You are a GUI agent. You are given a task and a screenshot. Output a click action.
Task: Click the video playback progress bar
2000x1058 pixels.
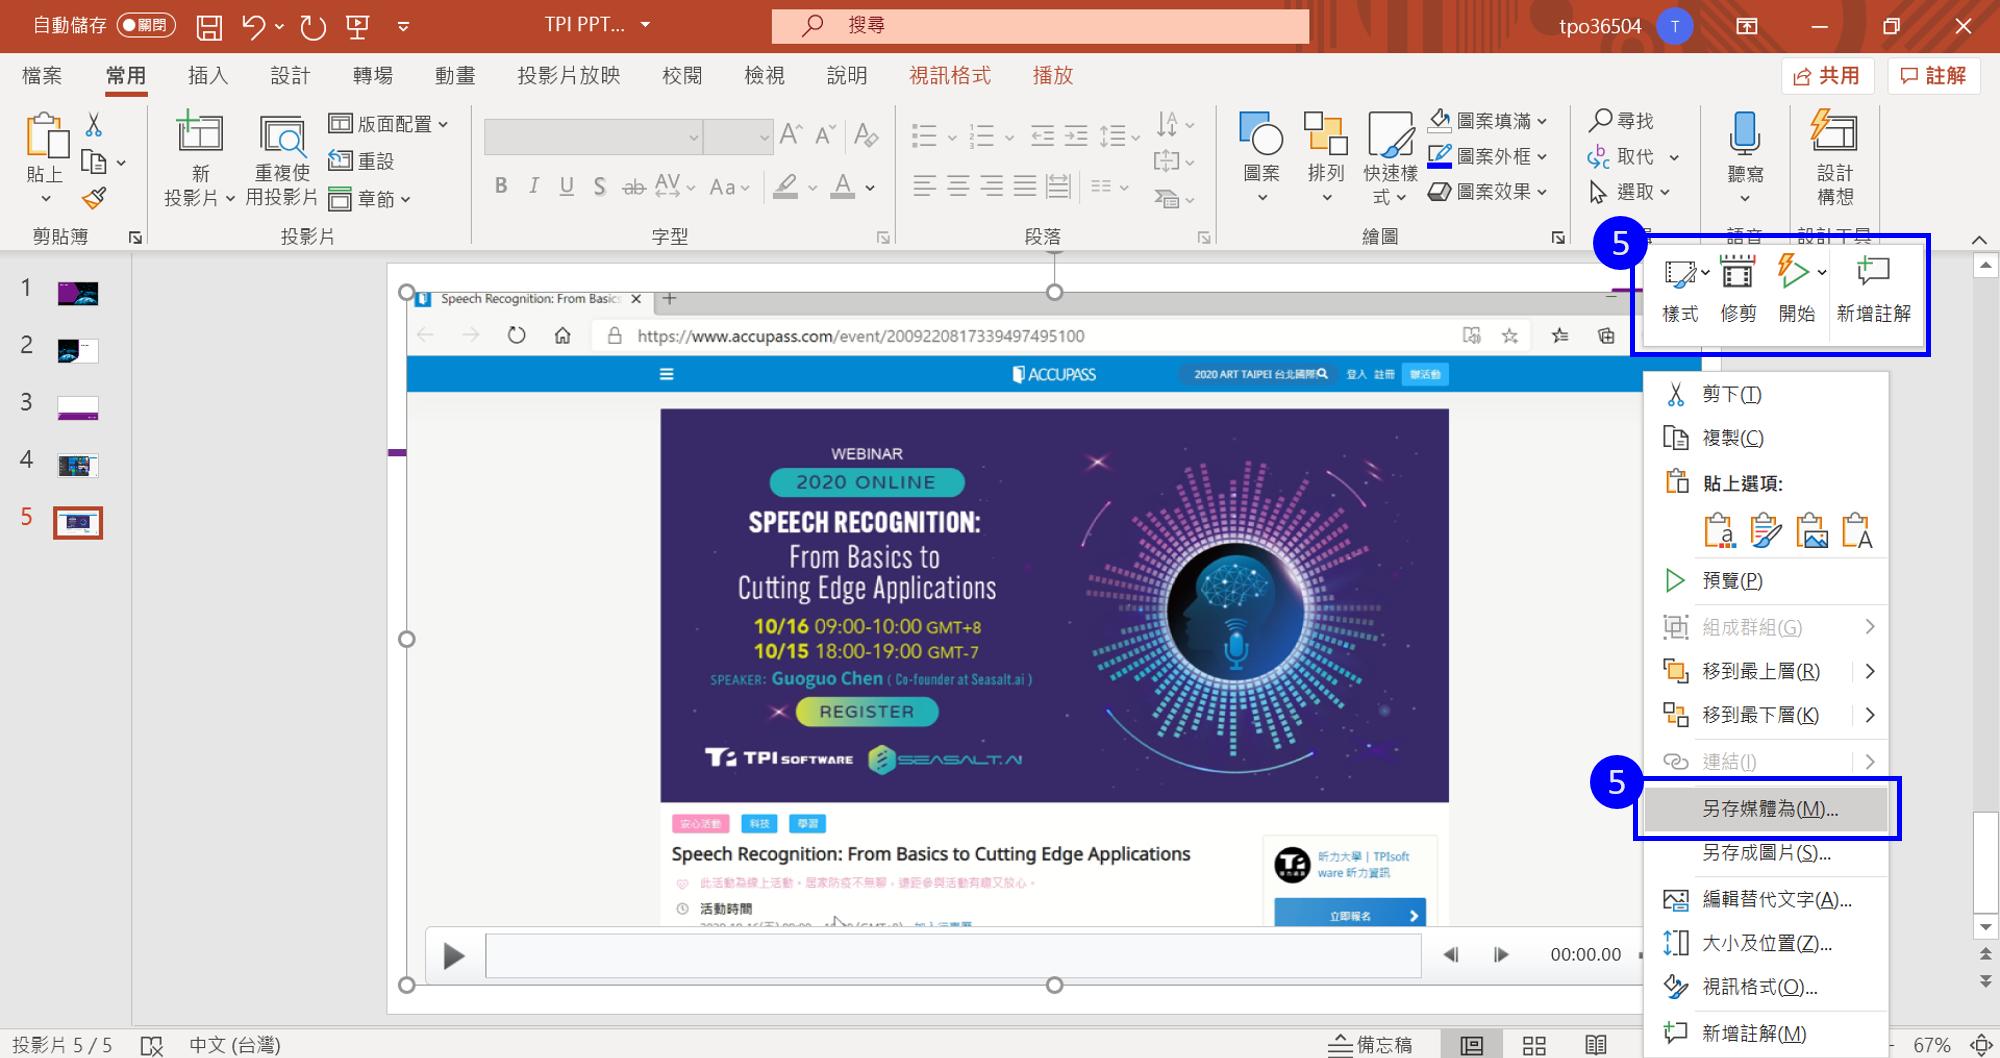point(953,956)
